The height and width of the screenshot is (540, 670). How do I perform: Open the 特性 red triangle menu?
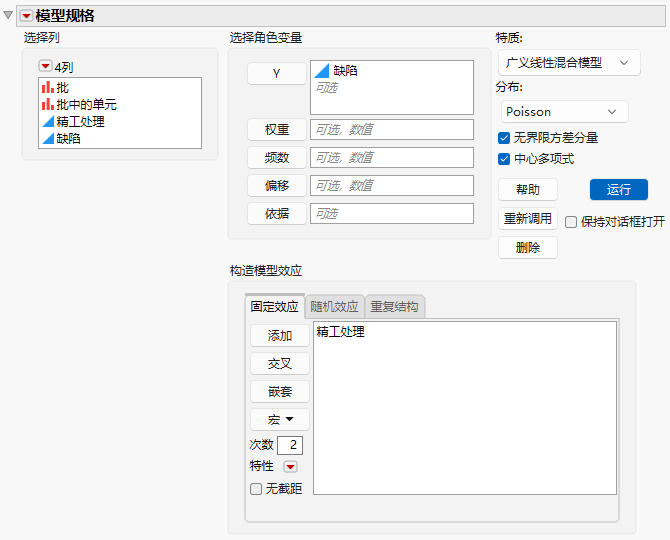(x=291, y=467)
